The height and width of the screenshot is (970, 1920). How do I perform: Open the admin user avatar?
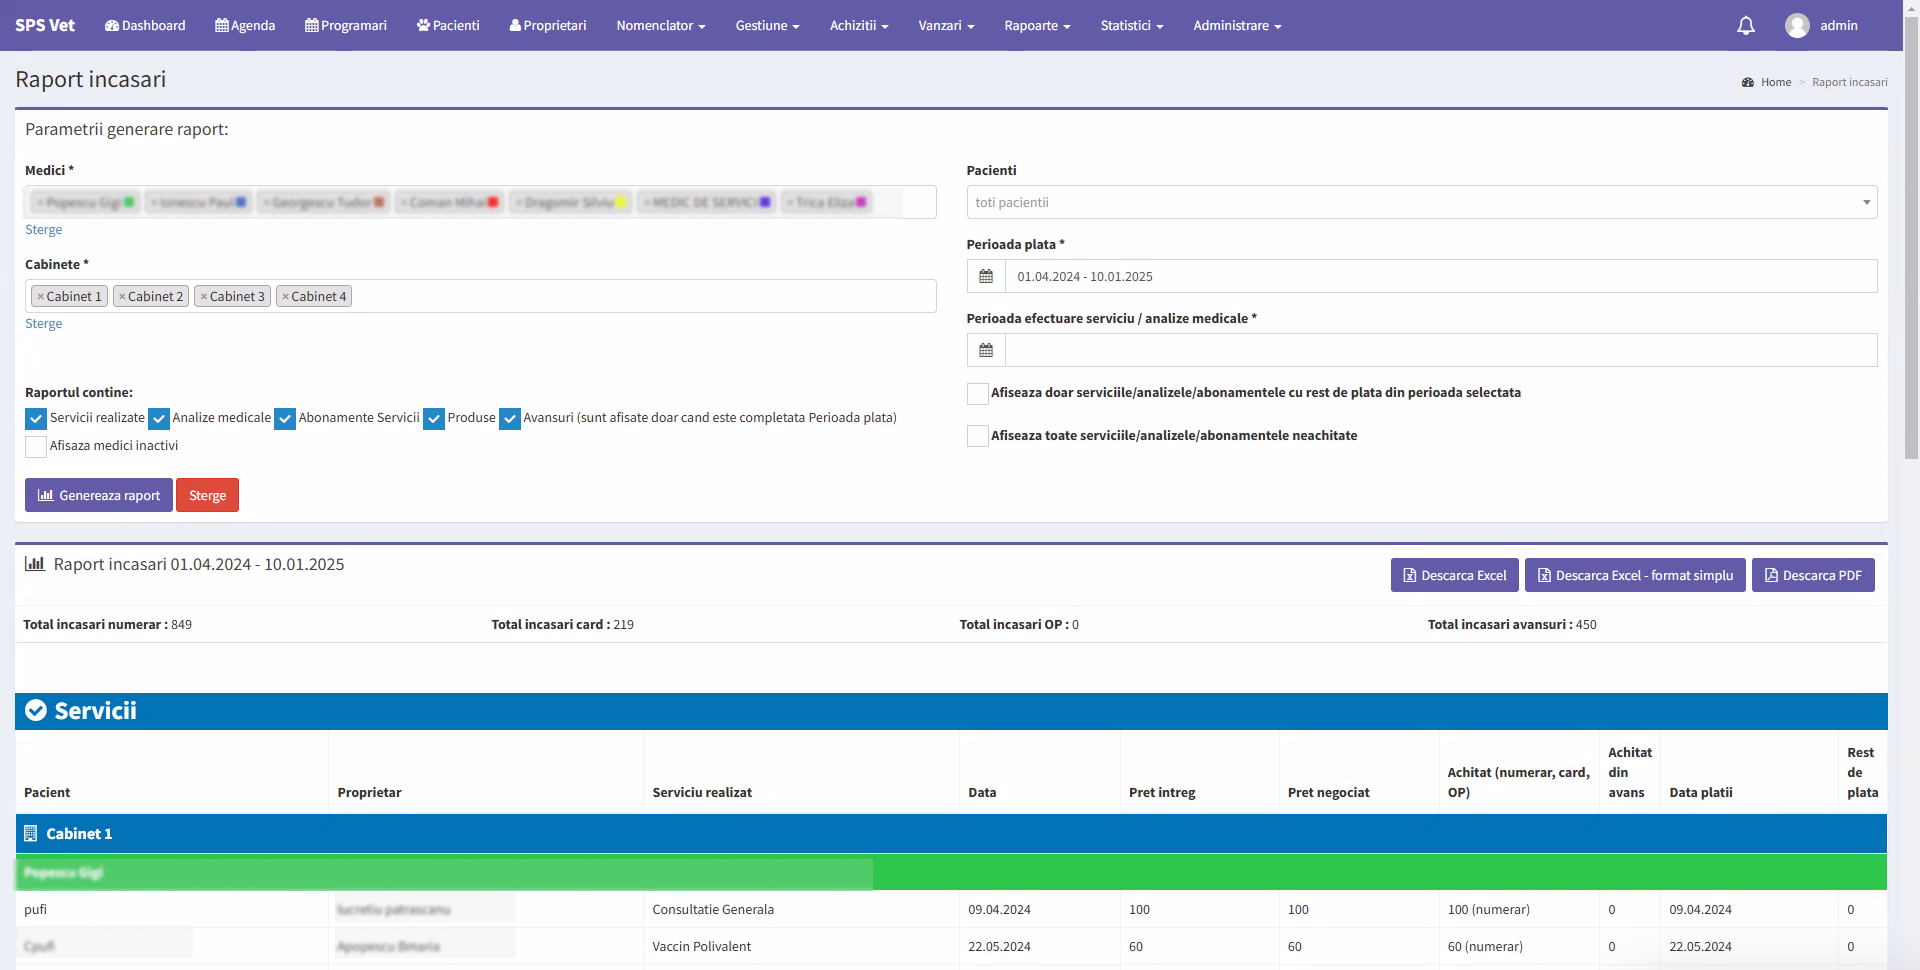(x=1796, y=26)
